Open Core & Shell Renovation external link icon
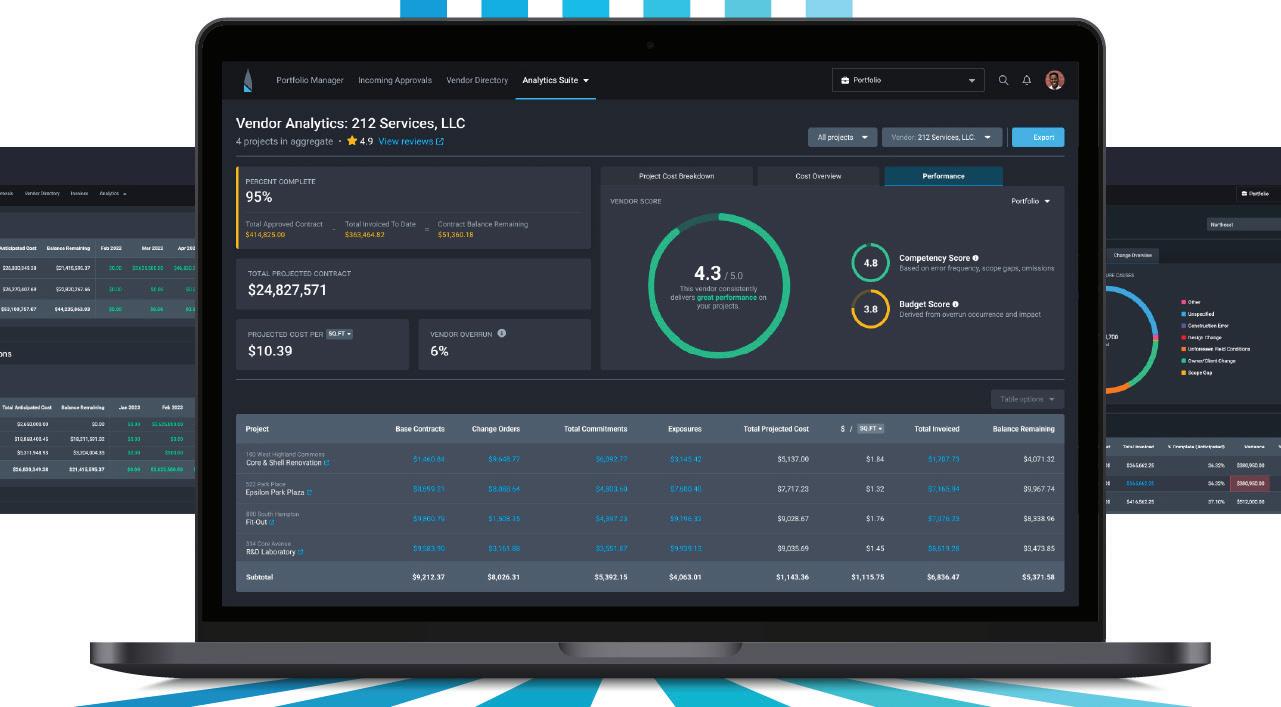The height and width of the screenshot is (707, 1281). [x=327, y=463]
